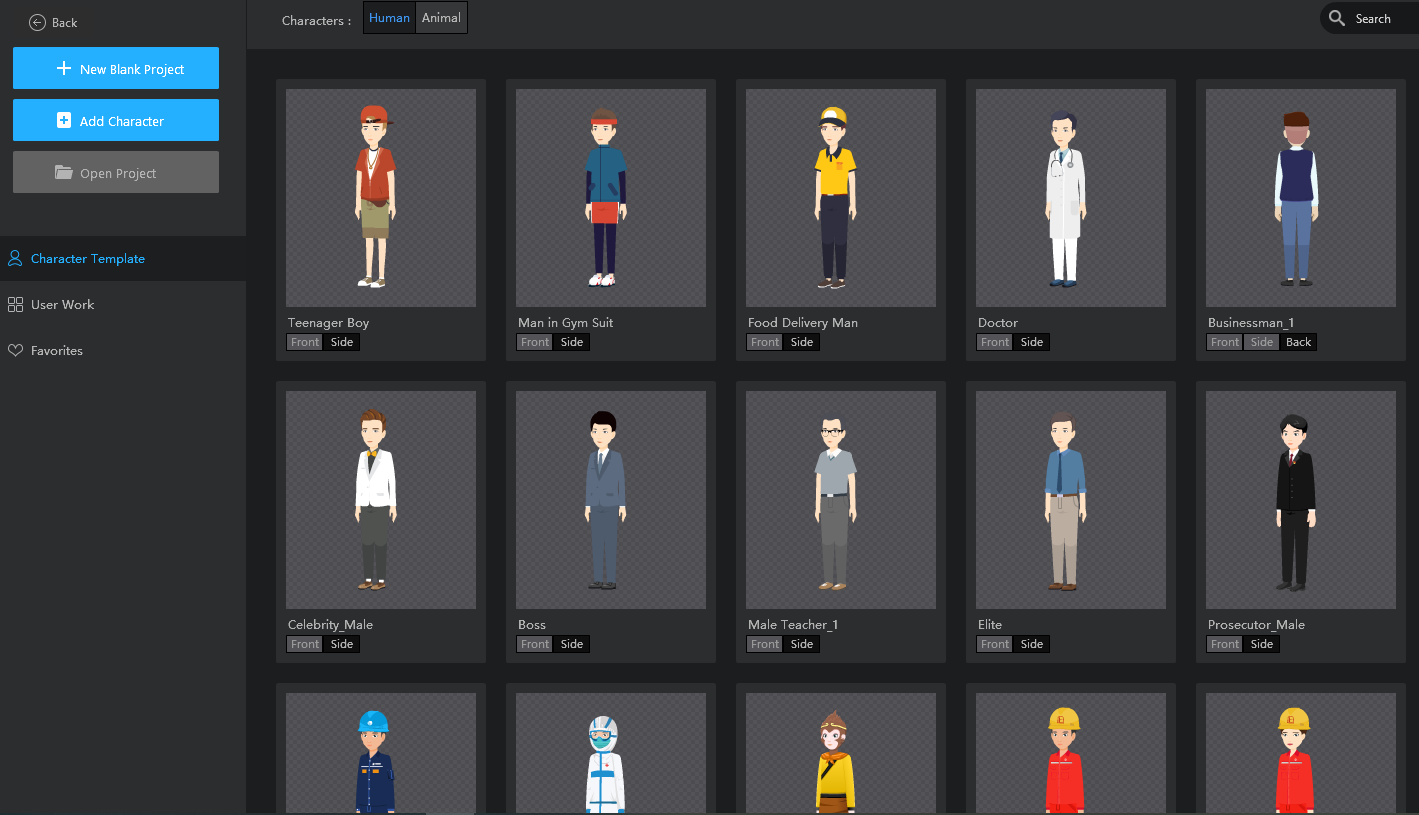Show Side view of Businessman_1

(1262, 342)
